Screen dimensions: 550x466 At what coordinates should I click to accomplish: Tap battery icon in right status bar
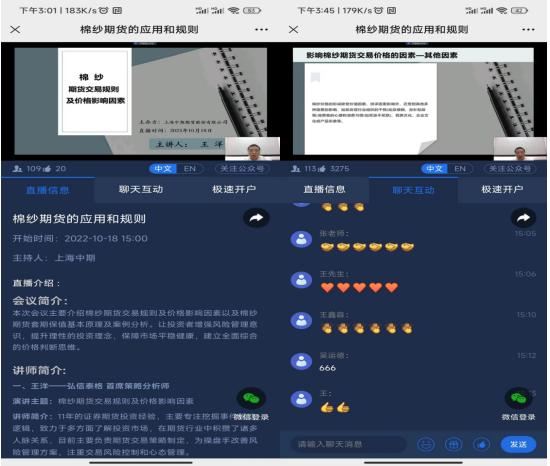pyautogui.click(x=519, y=11)
